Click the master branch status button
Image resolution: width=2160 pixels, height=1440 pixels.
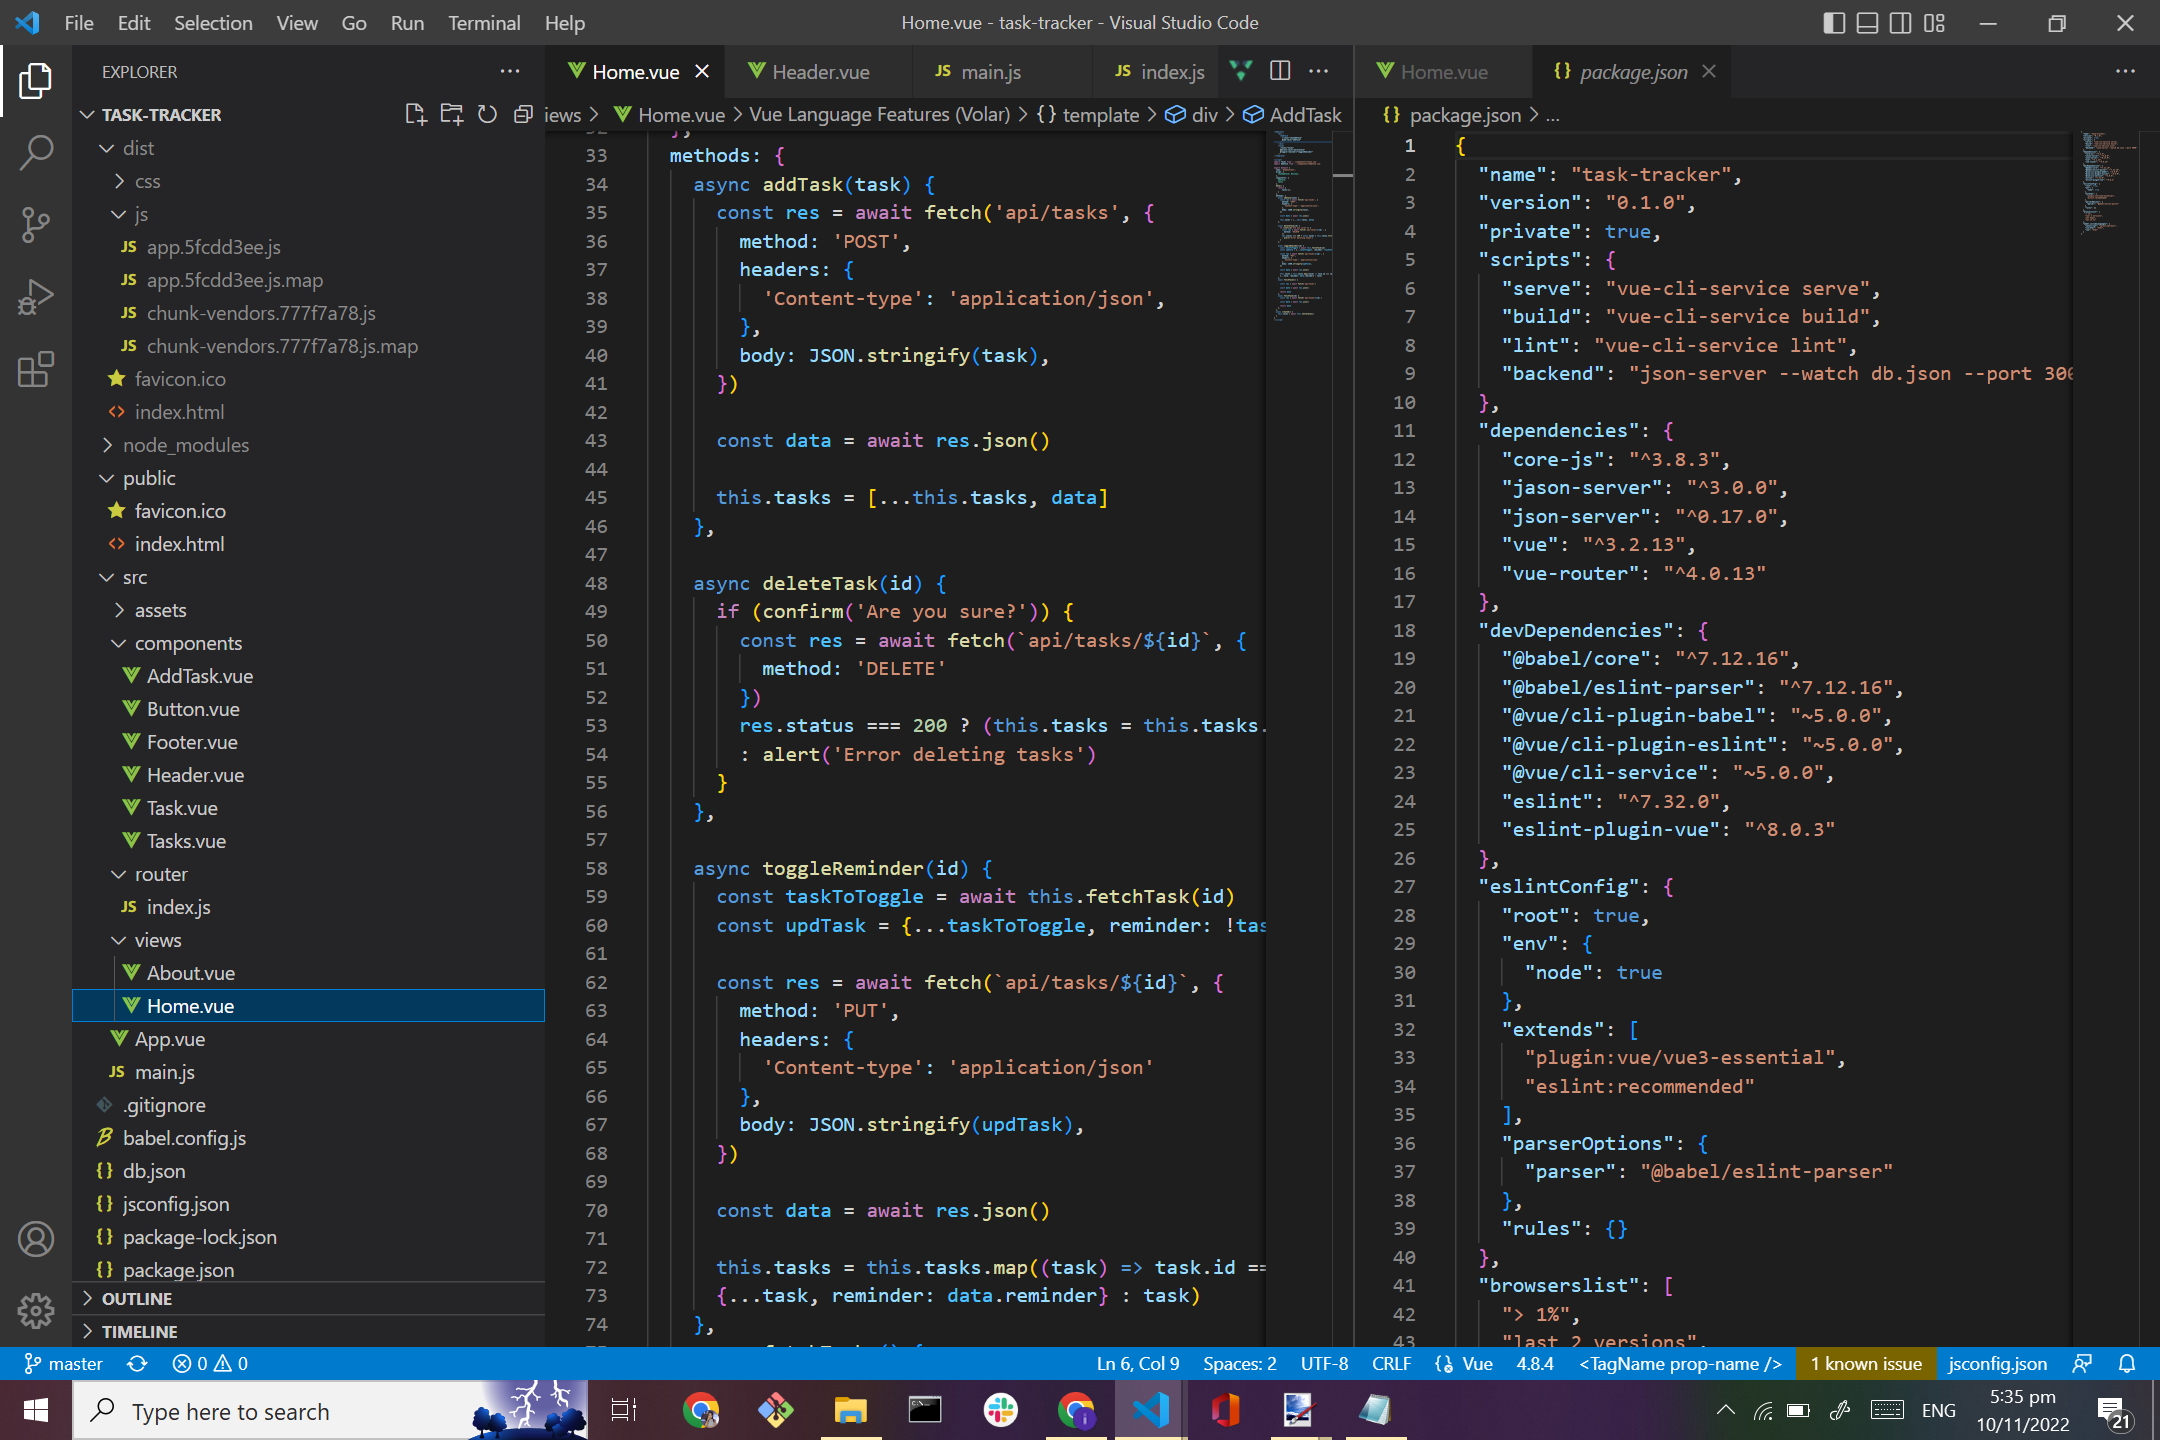[64, 1363]
